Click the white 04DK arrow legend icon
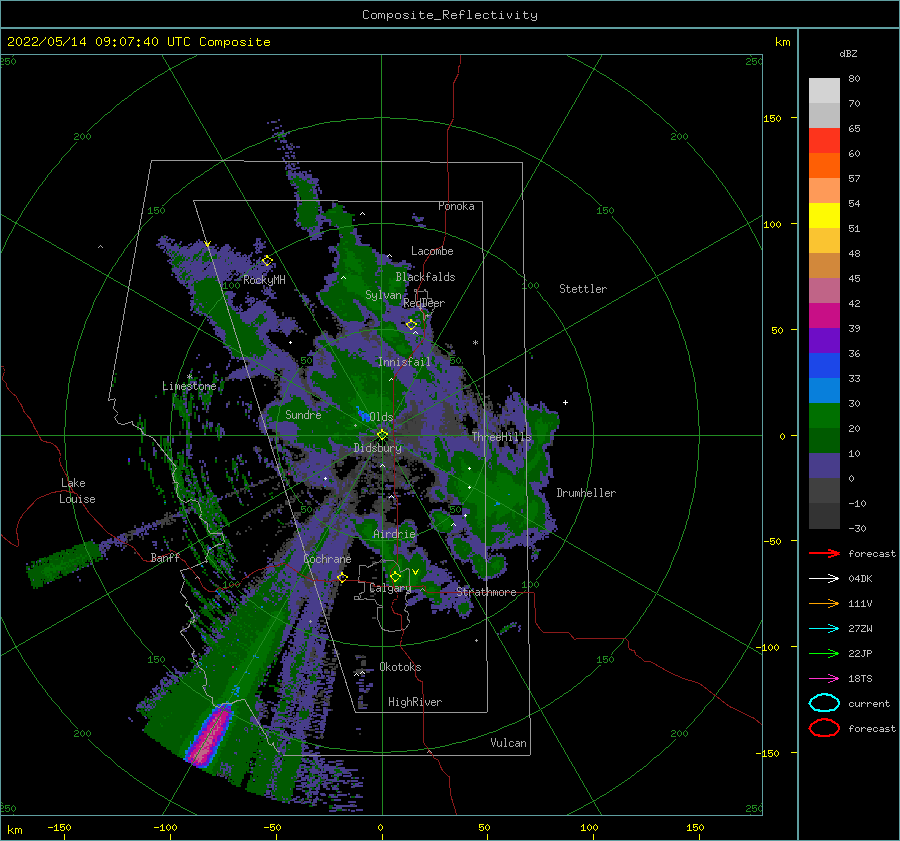Image resolution: width=900 pixels, height=841 pixels. [x=824, y=579]
